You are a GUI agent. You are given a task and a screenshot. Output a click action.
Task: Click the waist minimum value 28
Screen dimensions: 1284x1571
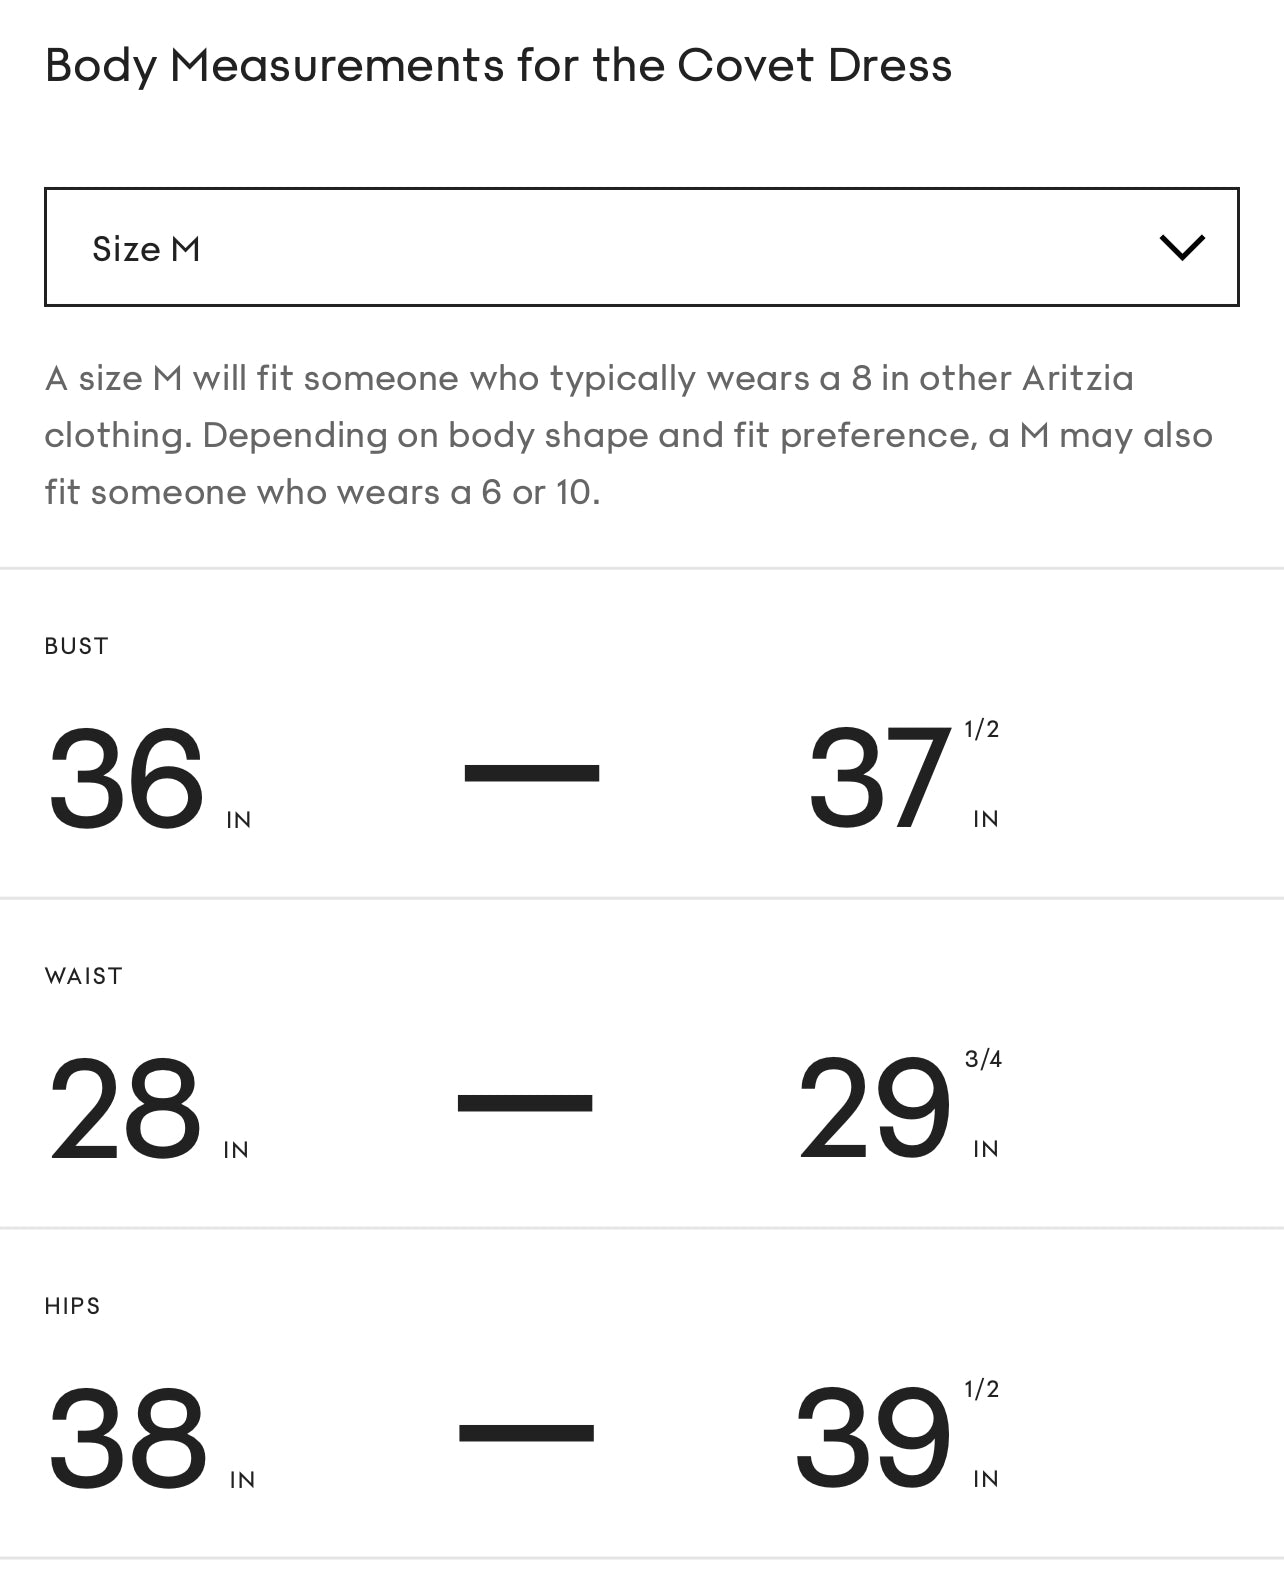tap(125, 1109)
